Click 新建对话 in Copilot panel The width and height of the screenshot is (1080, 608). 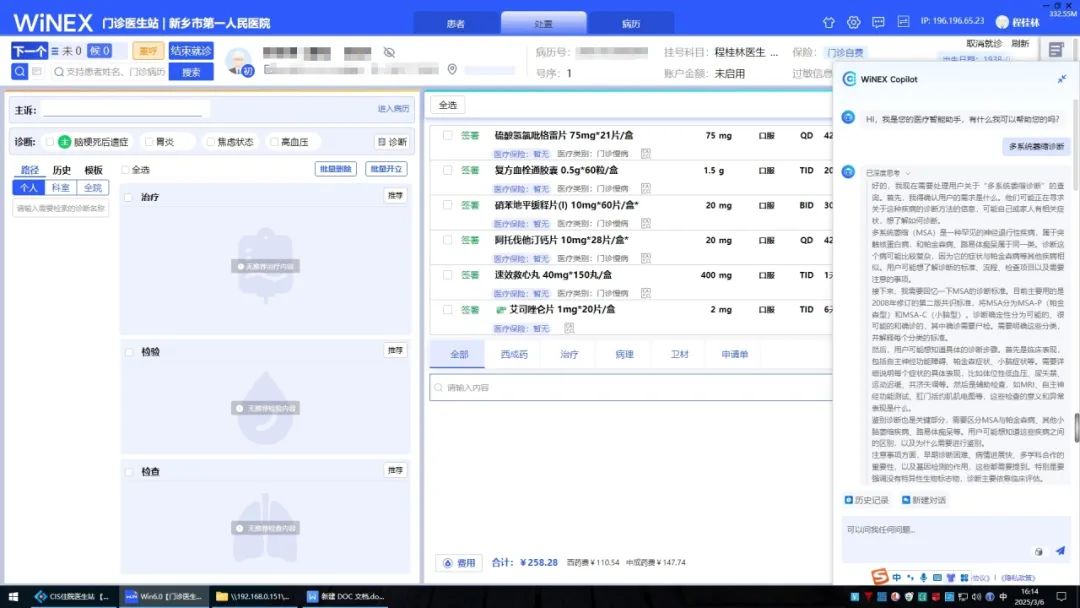coord(924,500)
